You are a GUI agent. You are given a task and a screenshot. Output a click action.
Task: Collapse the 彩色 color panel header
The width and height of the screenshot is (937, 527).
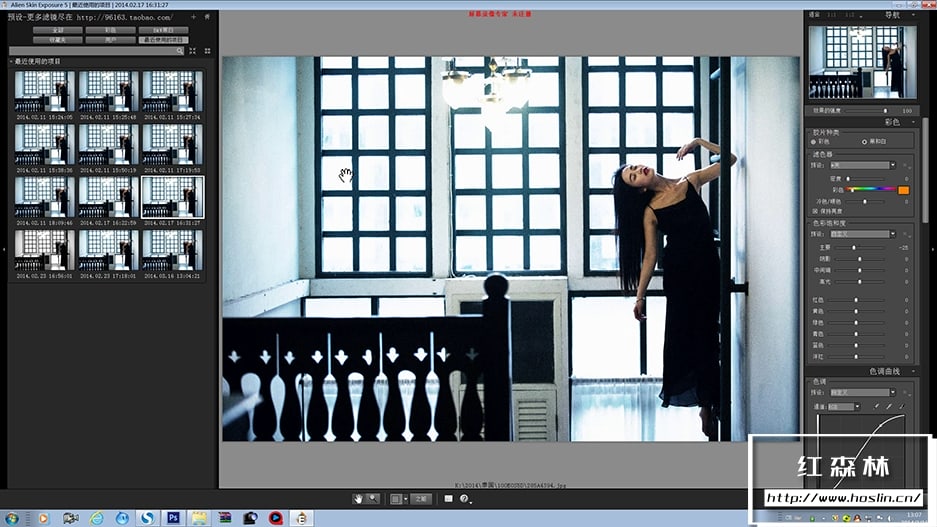pyautogui.click(x=914, y=122)
